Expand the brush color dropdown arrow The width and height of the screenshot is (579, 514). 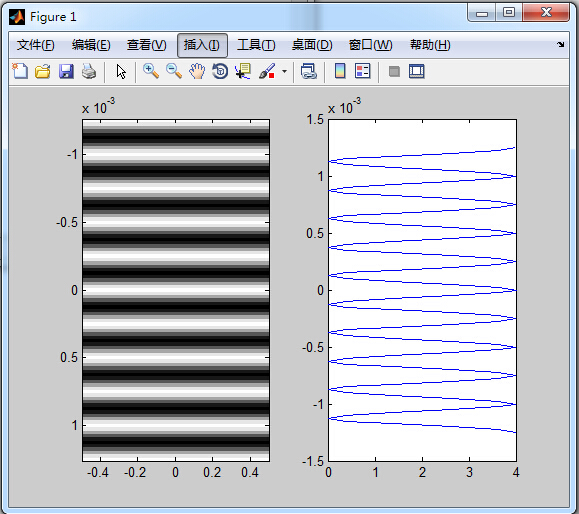pos(284,71)
